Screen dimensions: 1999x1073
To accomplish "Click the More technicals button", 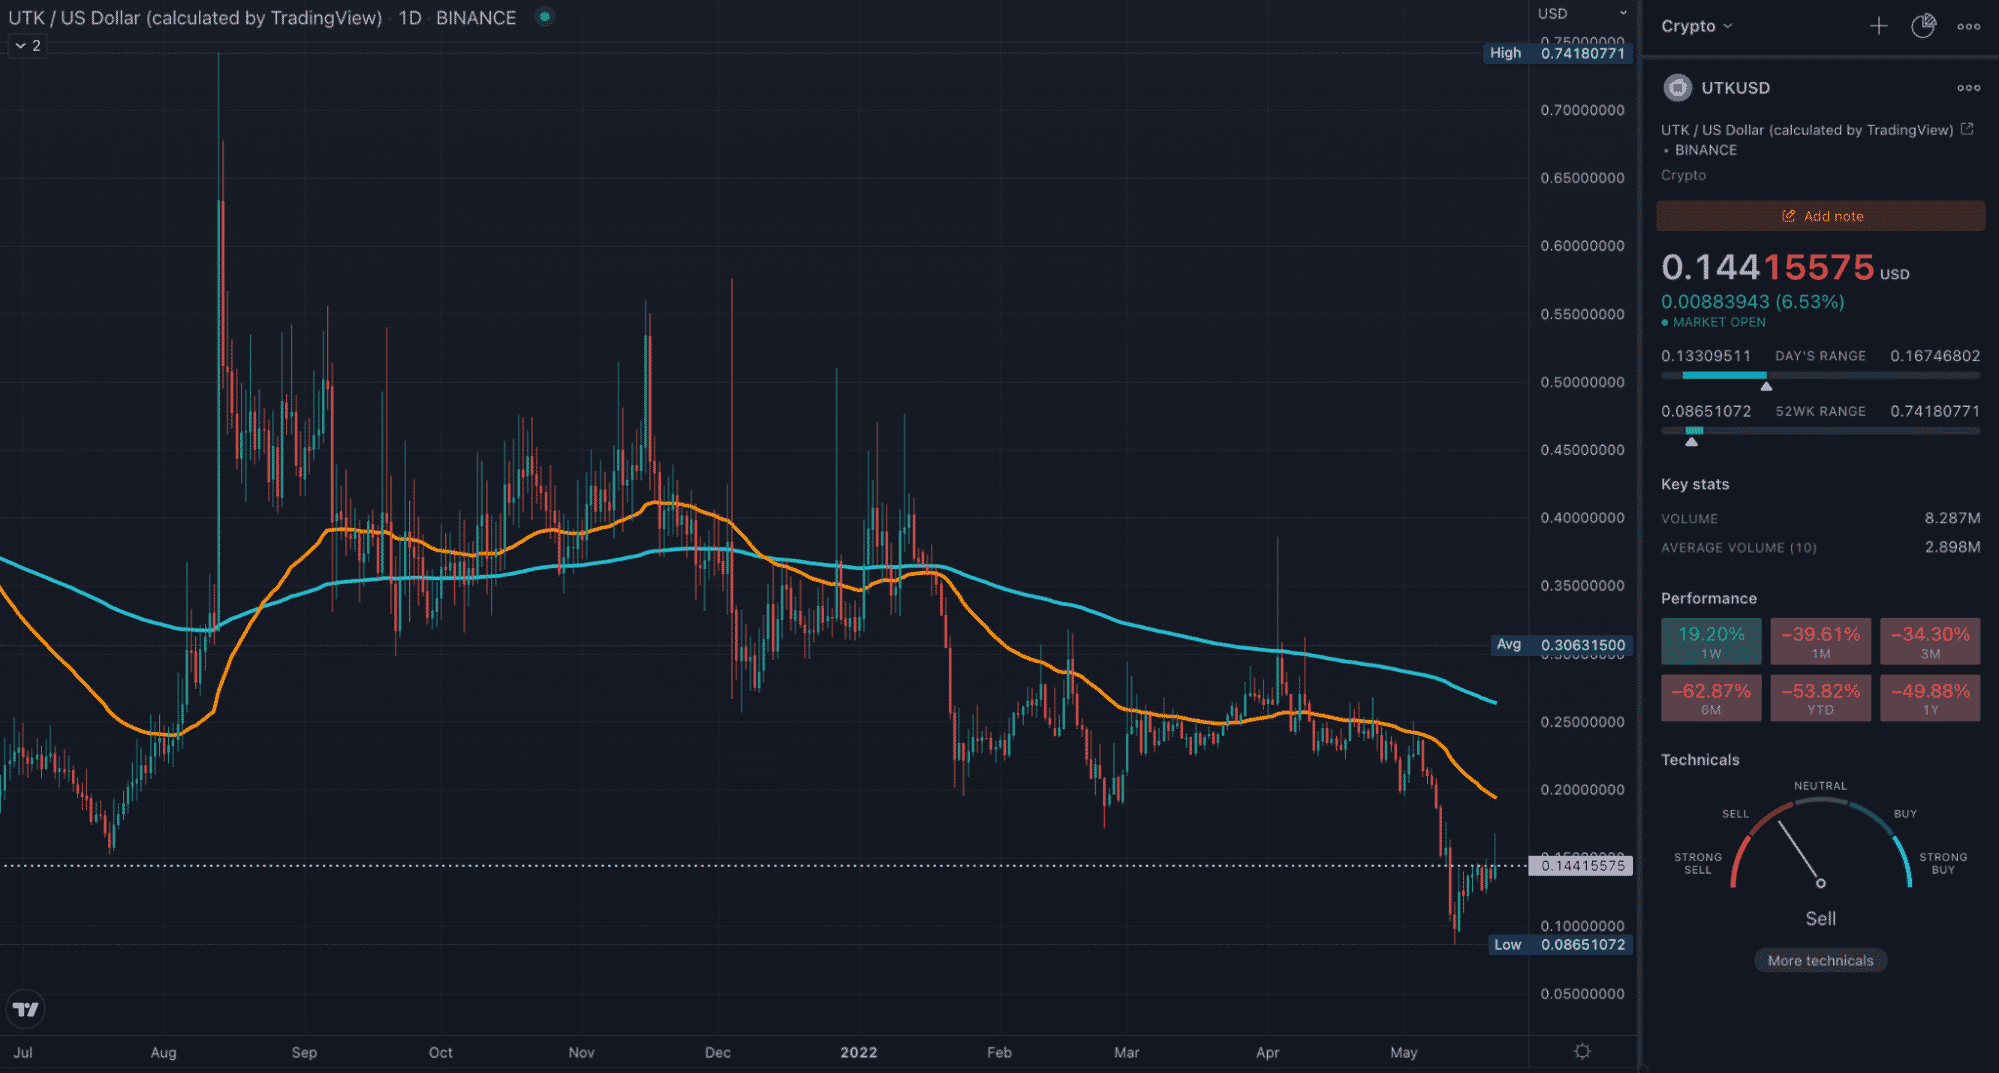I will pos(1820,960).
